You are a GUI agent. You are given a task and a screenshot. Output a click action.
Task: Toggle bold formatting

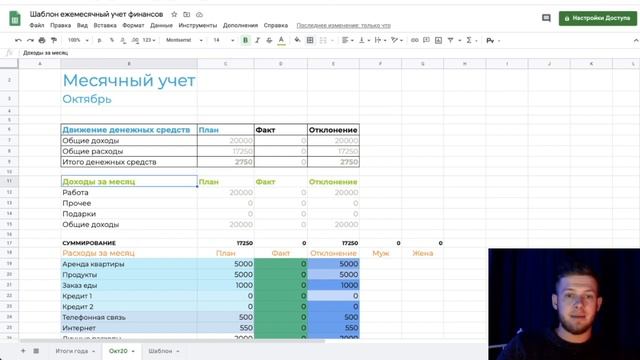pos(245,40)
